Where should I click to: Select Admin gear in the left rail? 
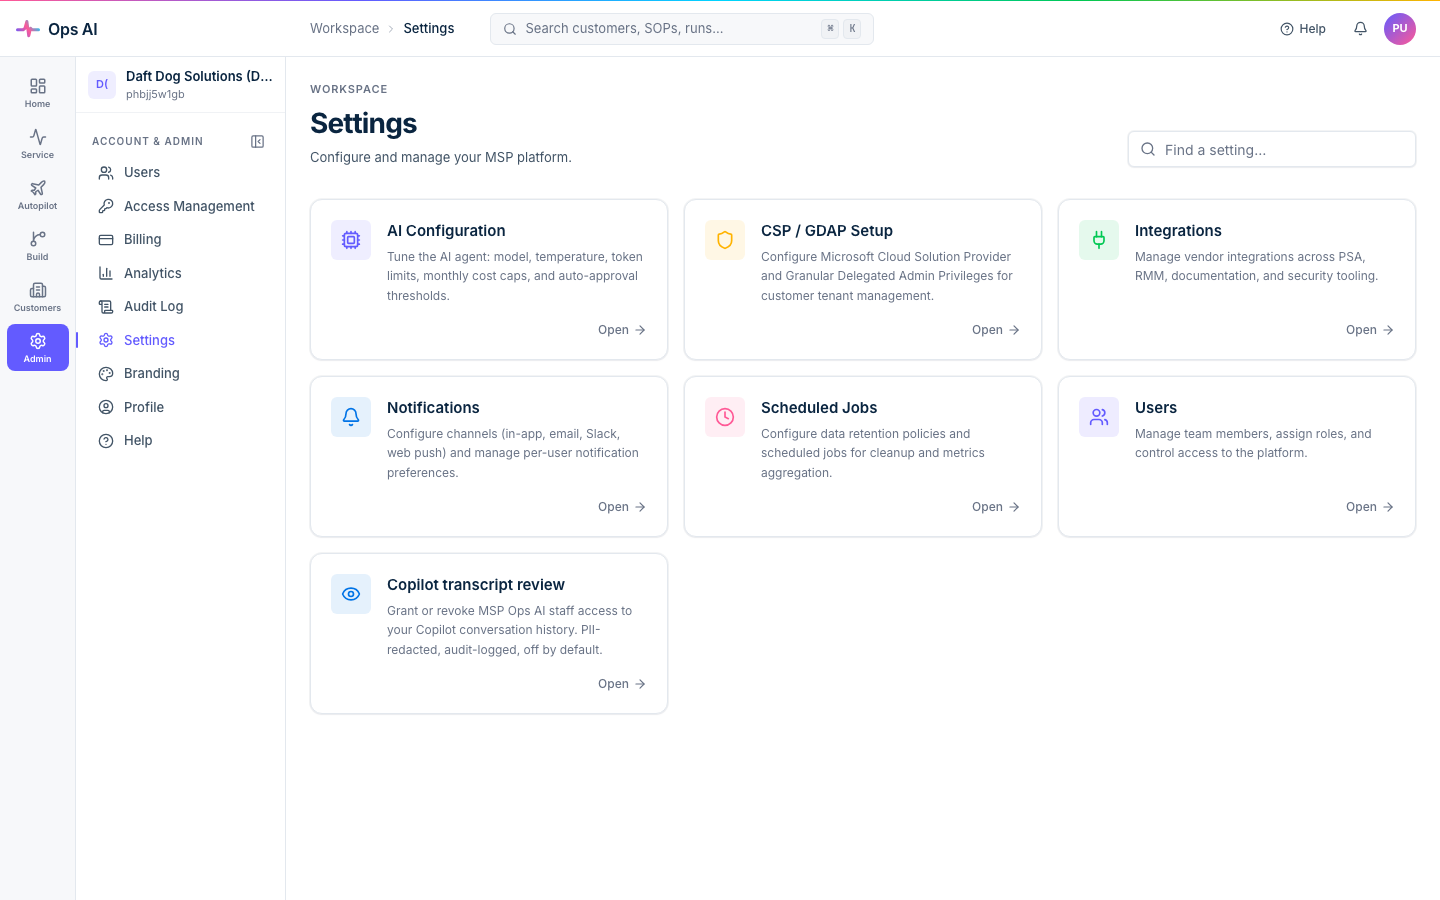(x=37, y=348)
